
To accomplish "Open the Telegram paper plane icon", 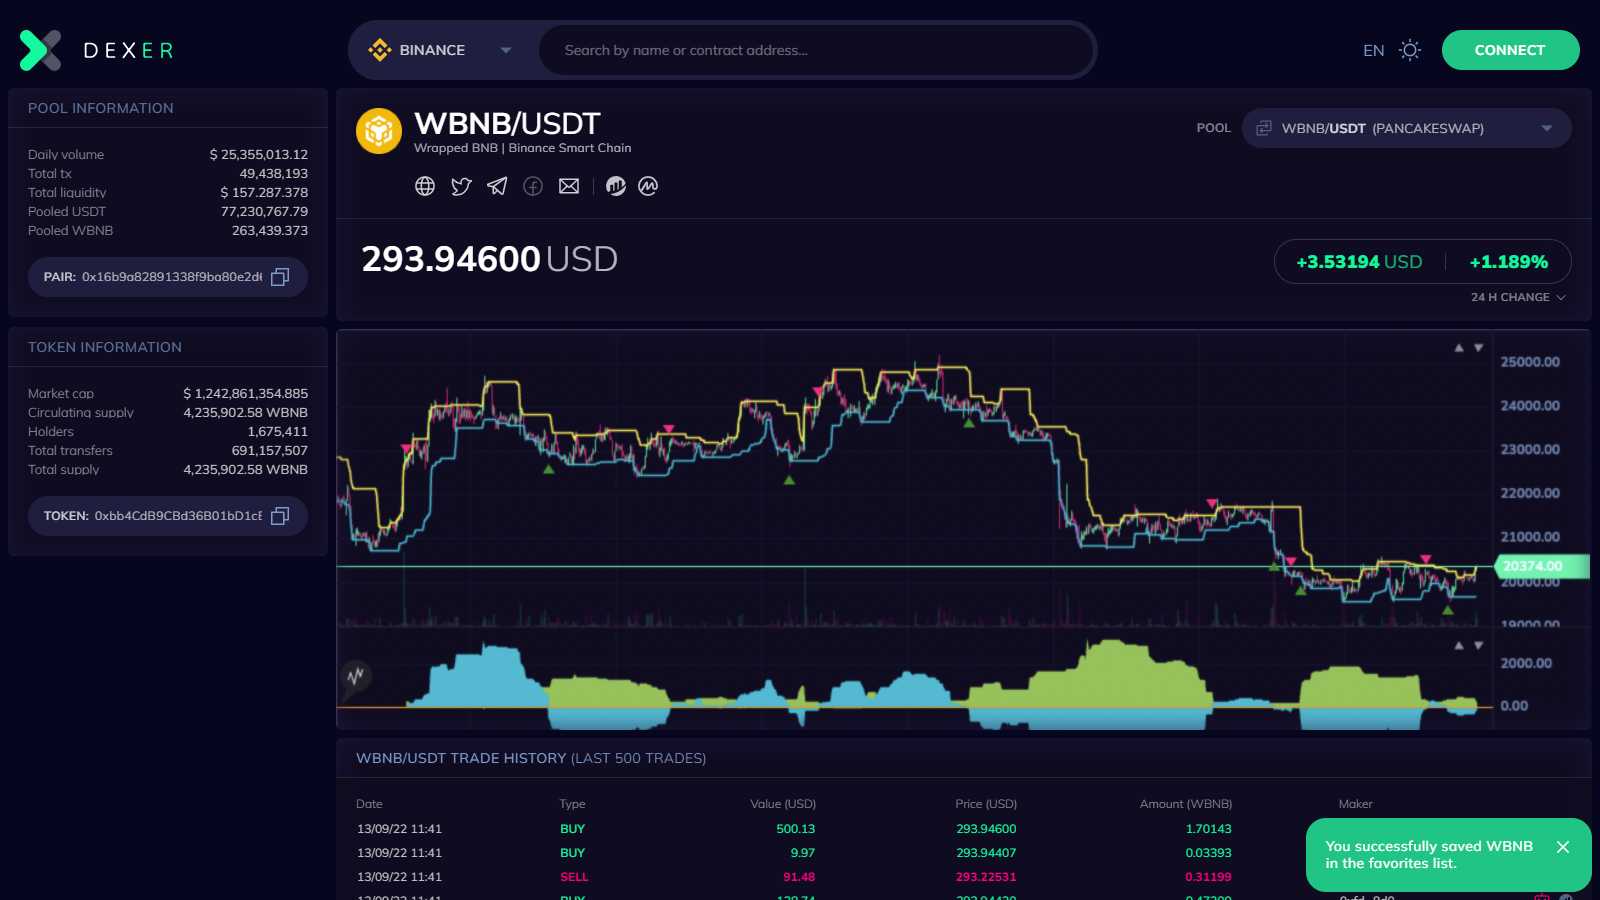I will 497,186.
